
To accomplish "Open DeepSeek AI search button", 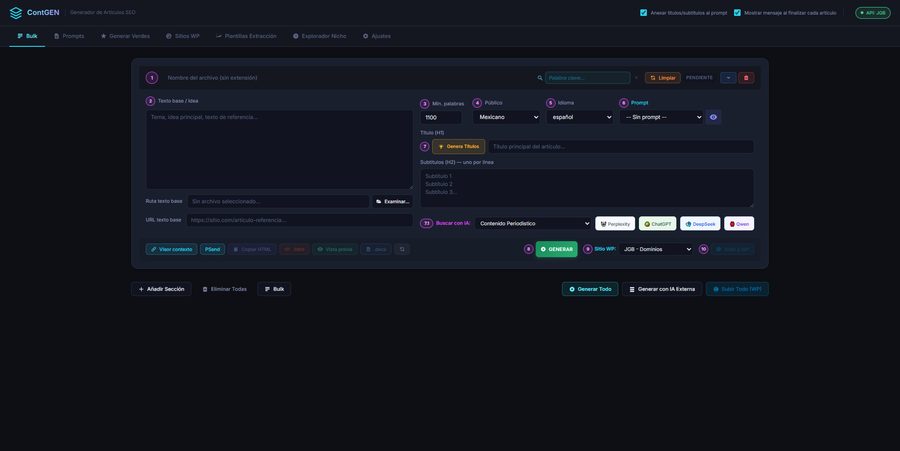I will (x=700, y=224).
